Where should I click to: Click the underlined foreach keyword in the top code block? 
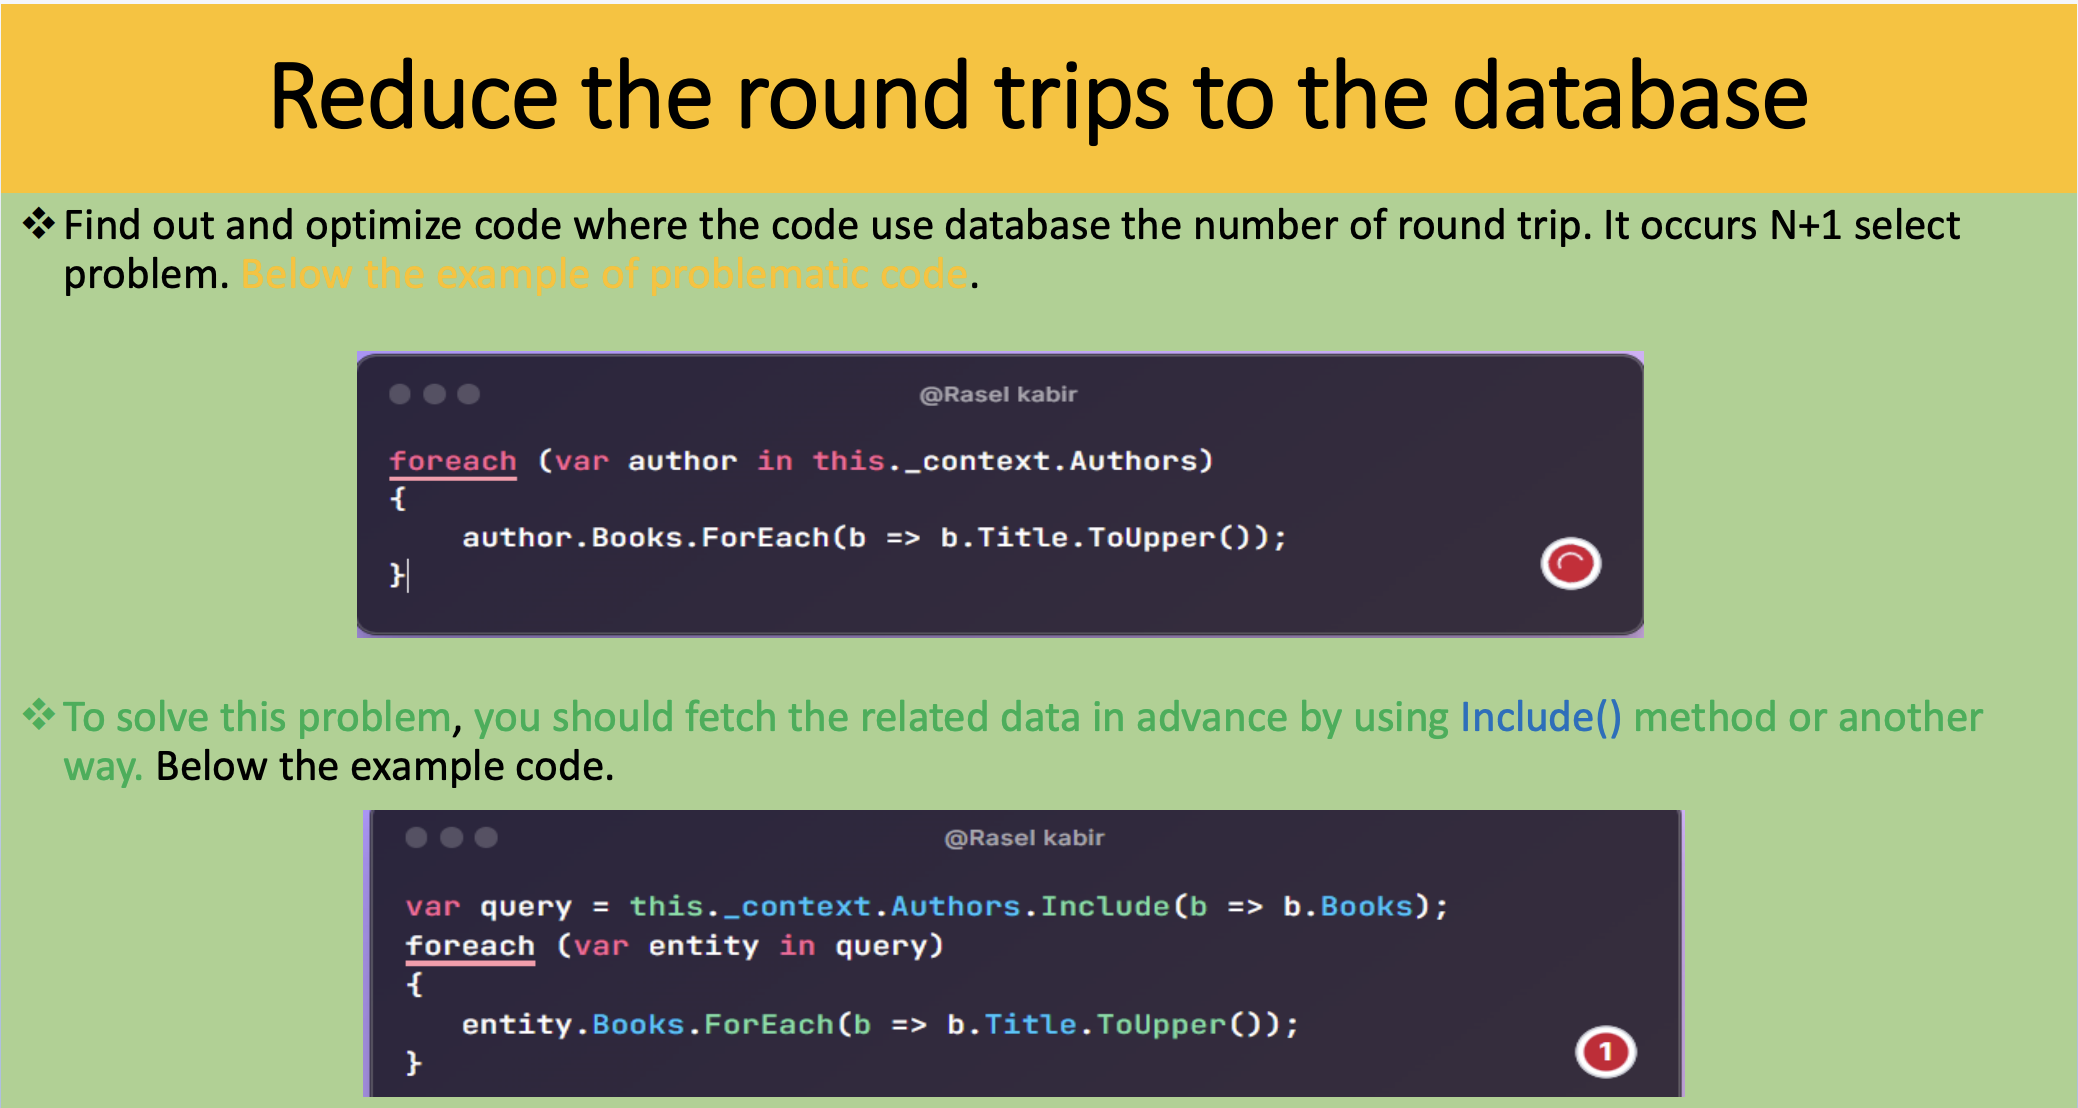click(x=453, y=461)
